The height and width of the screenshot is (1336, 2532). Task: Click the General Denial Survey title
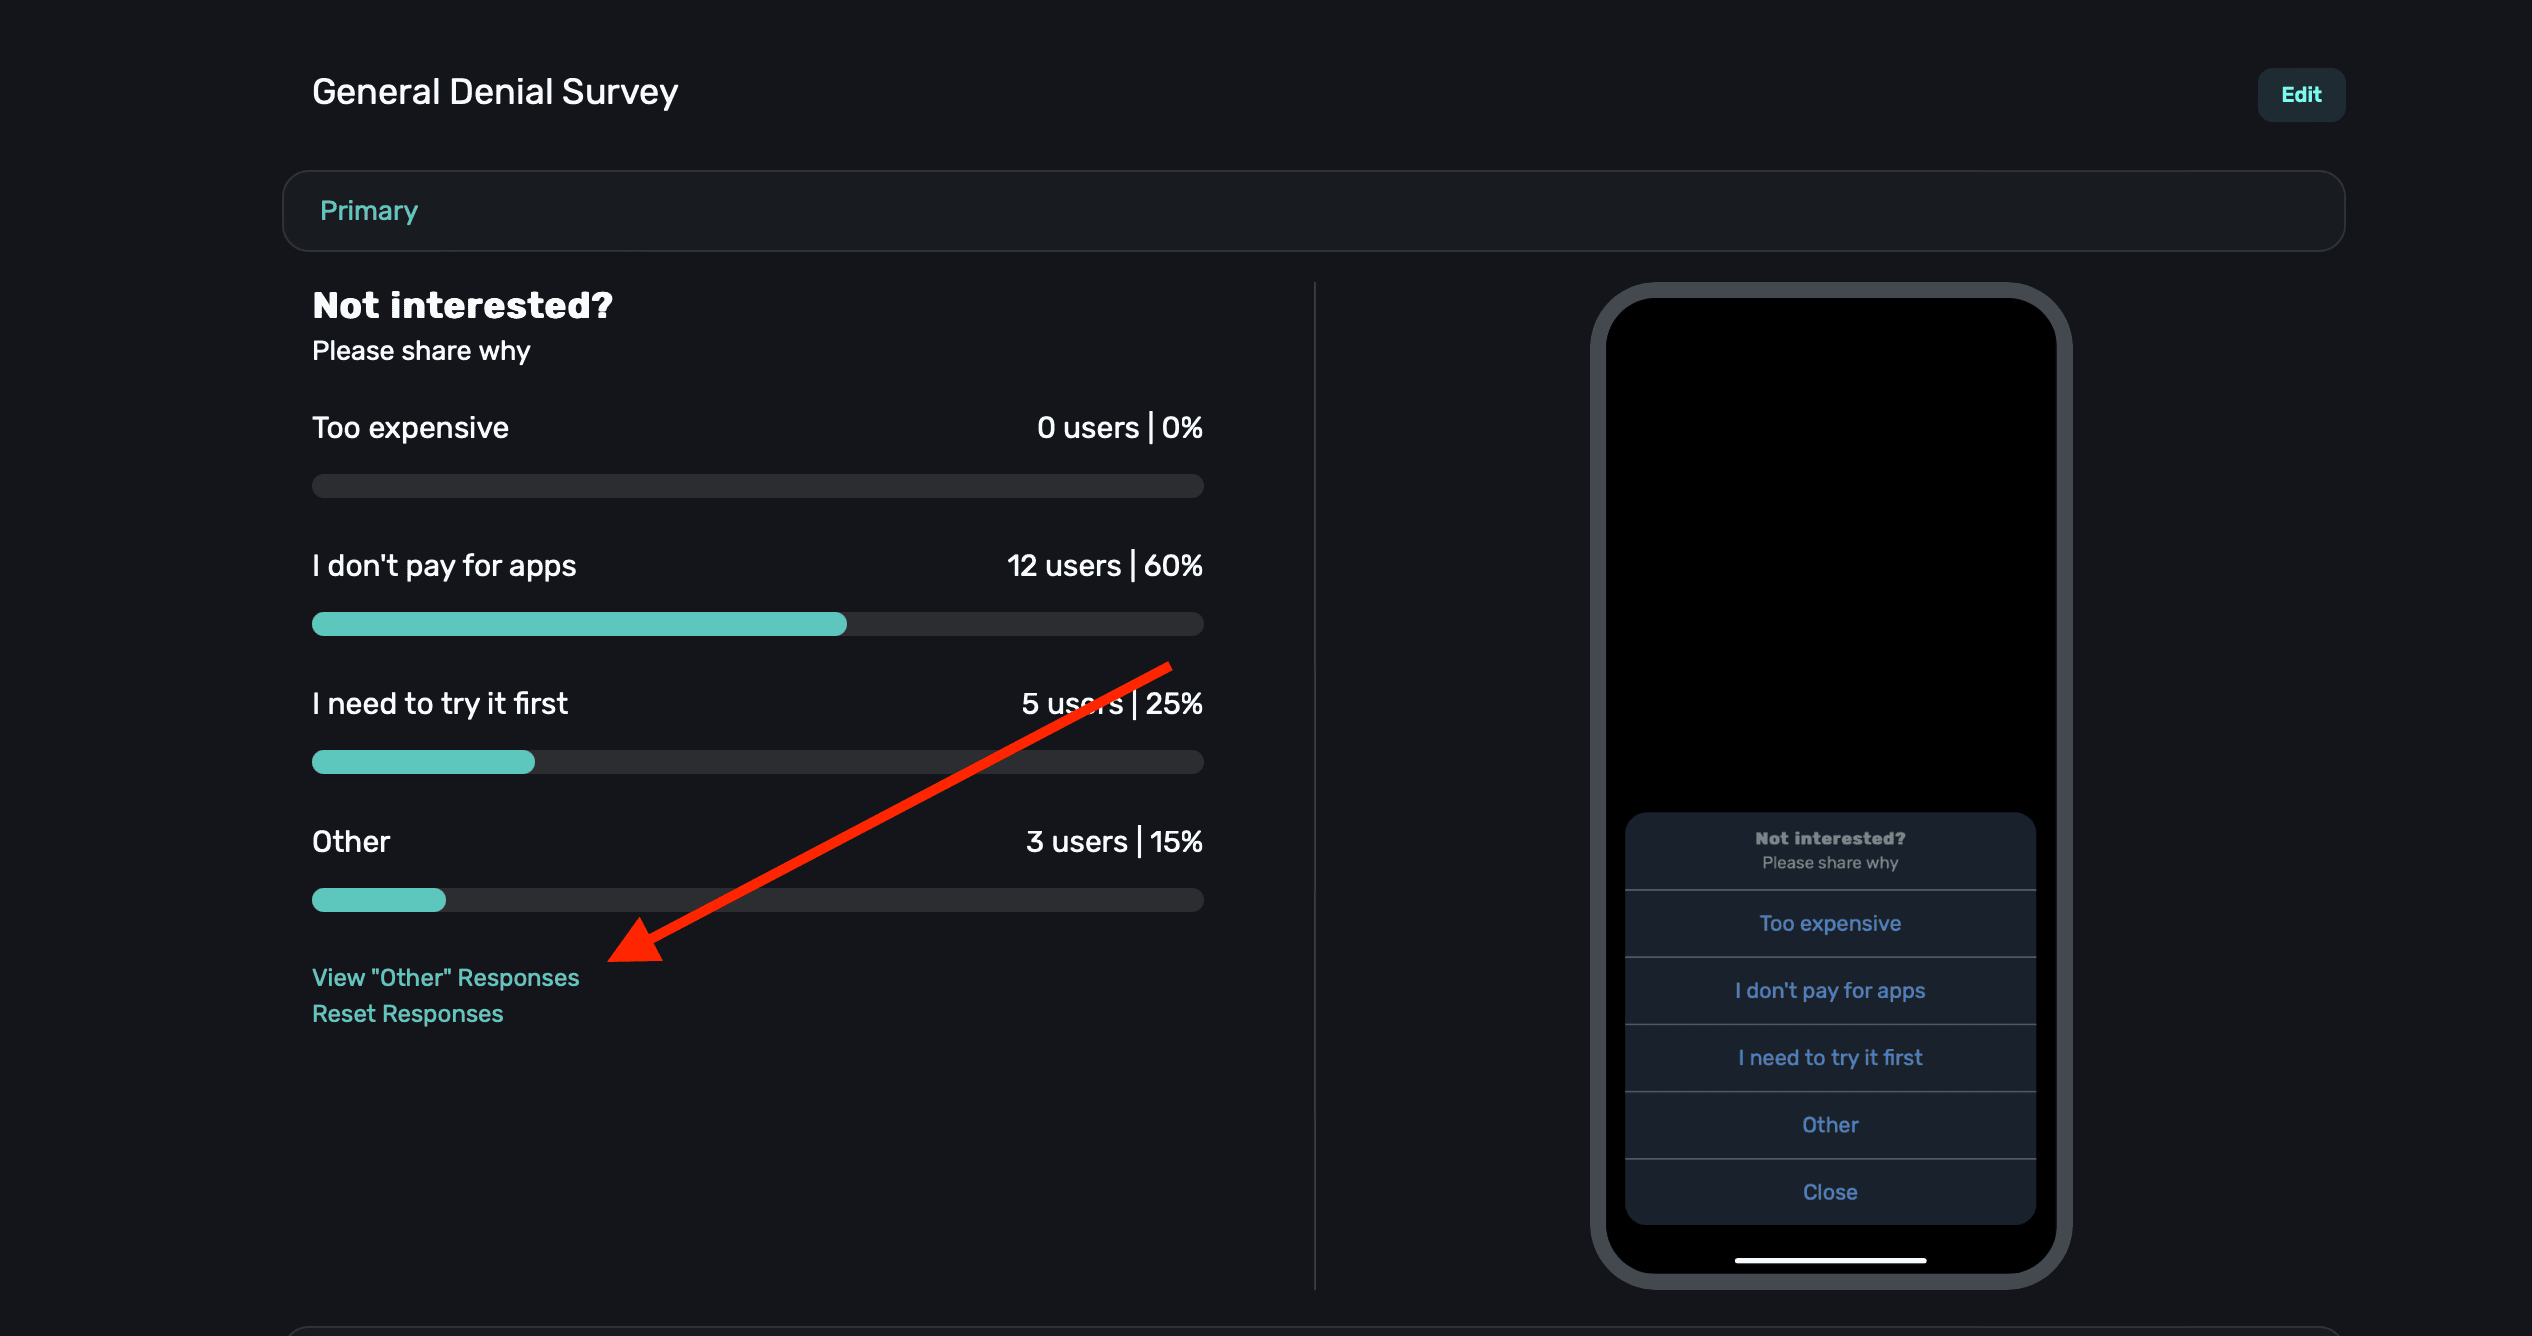point(495,92)
